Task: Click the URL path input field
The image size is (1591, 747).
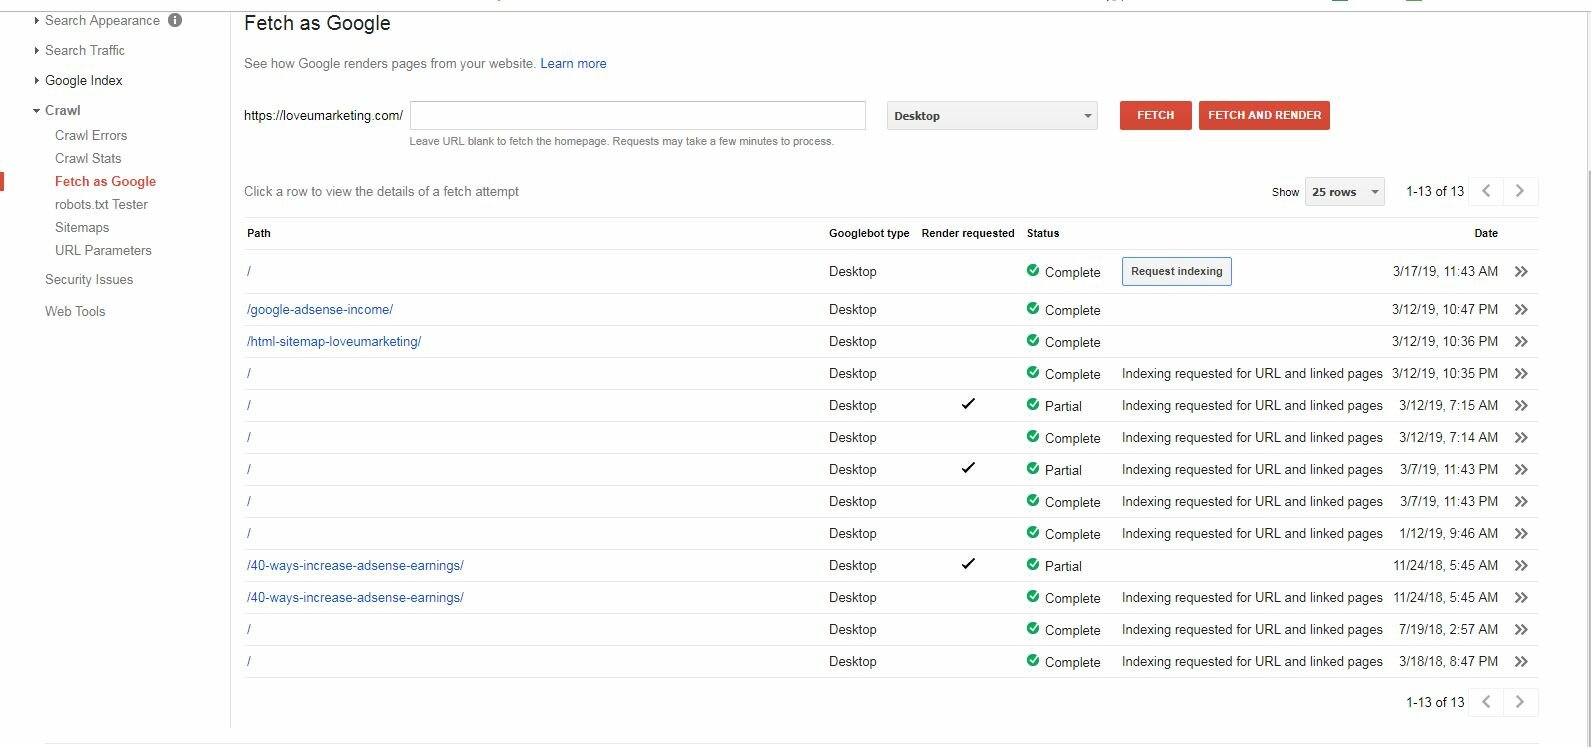Action: pyautogui.click(x=637, y=115)
